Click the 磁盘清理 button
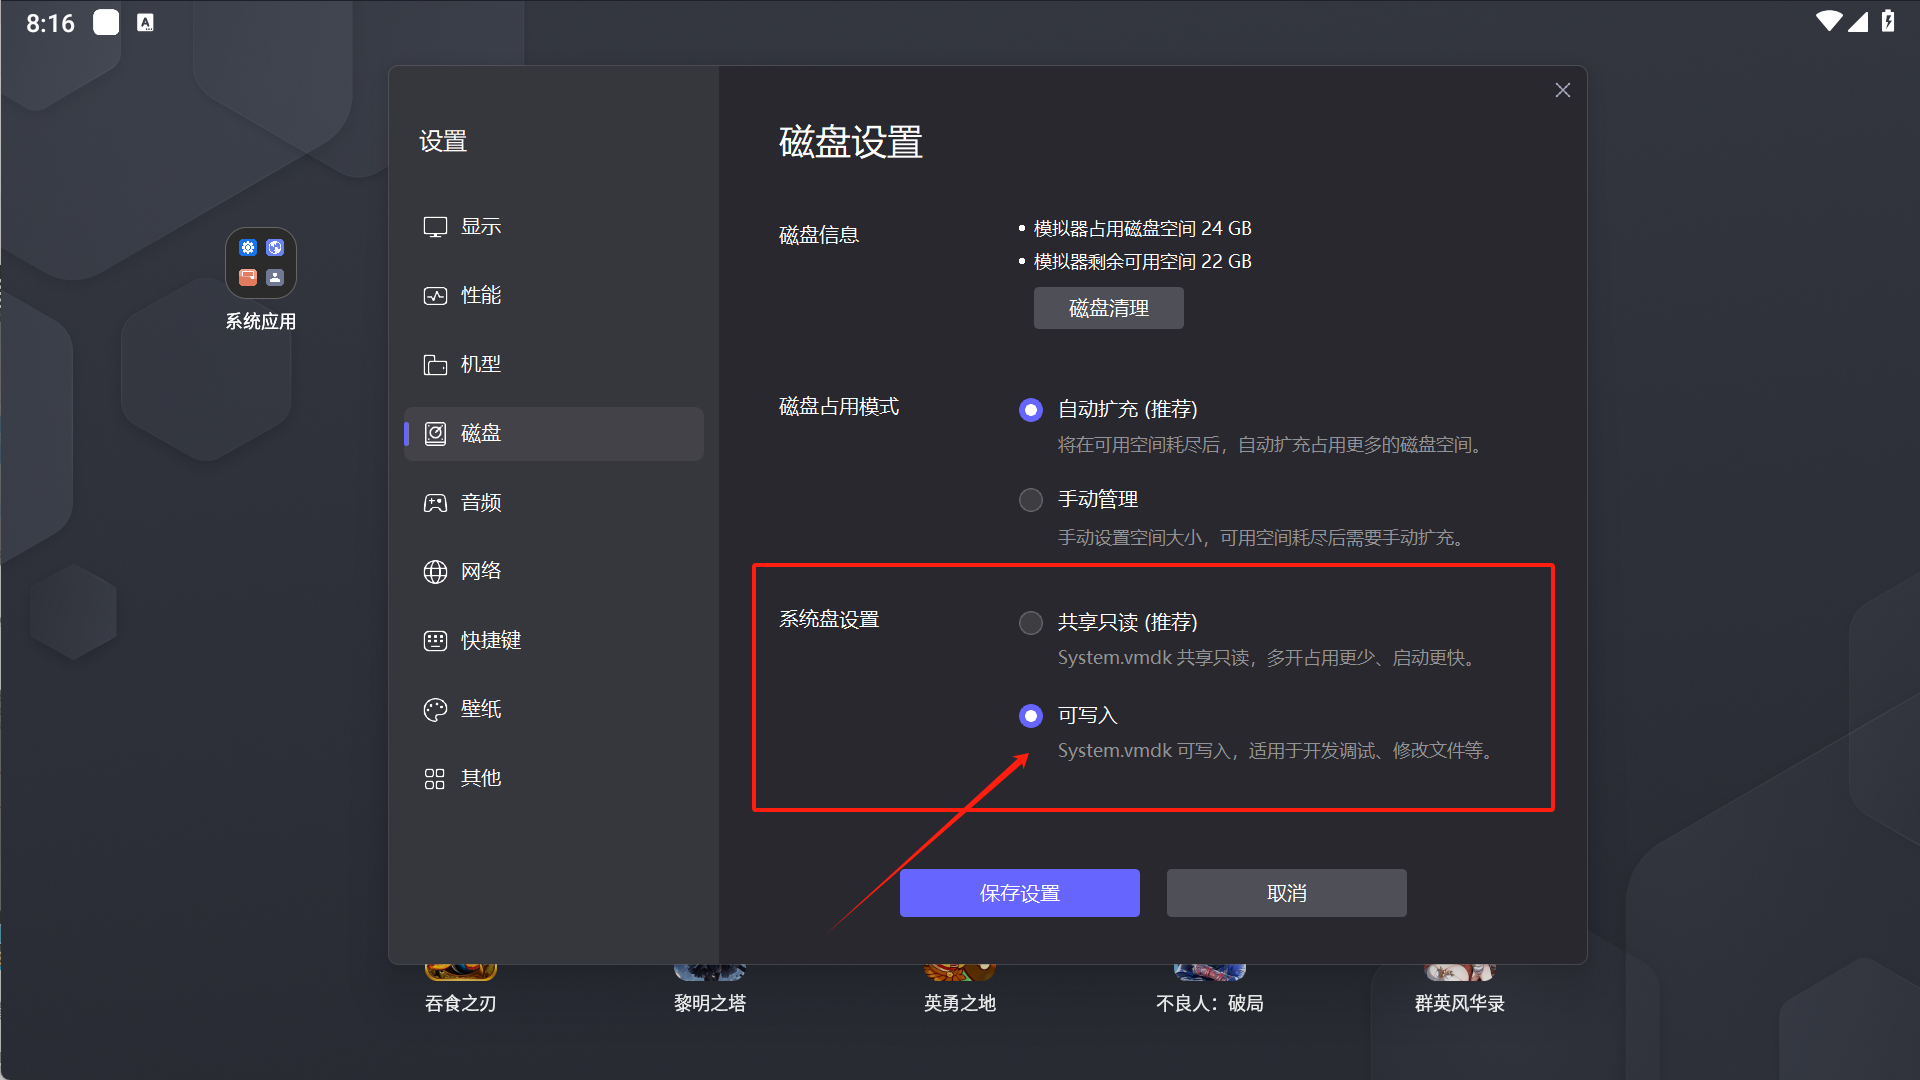1920x1080 pixels. (1108, 308)
